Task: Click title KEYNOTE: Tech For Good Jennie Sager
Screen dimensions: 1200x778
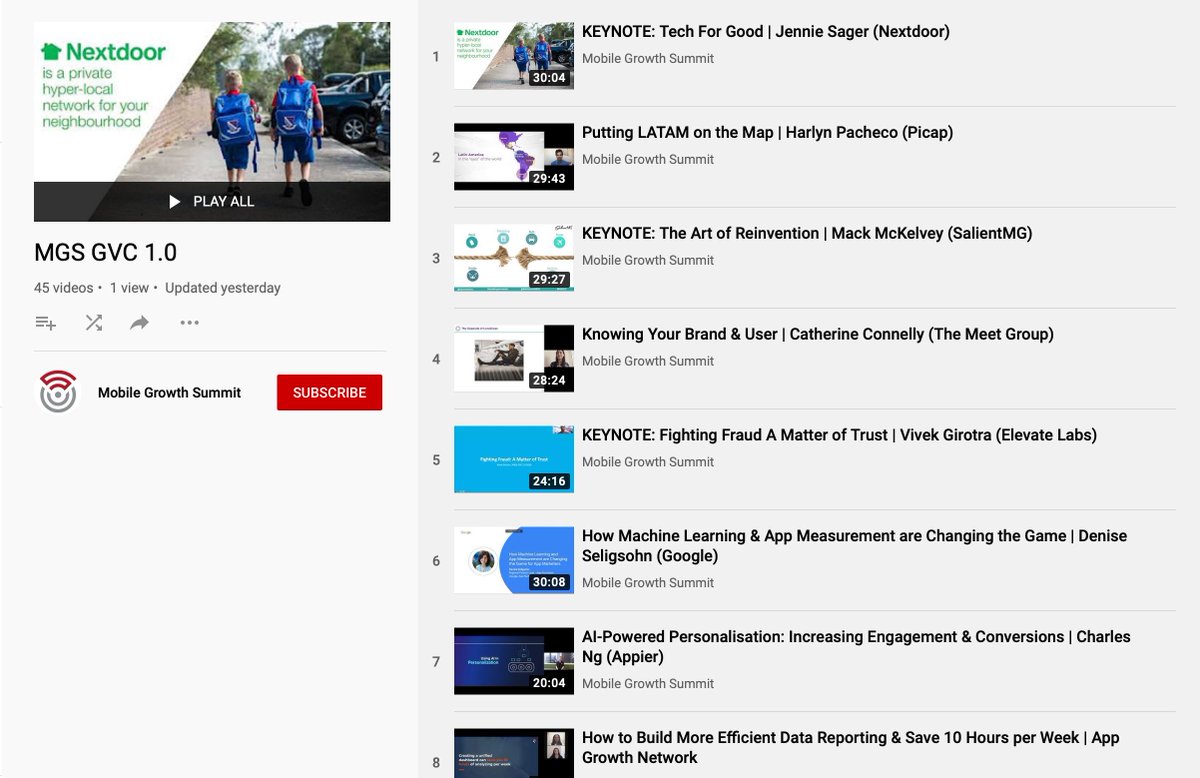Action: [x=766, y=32]
